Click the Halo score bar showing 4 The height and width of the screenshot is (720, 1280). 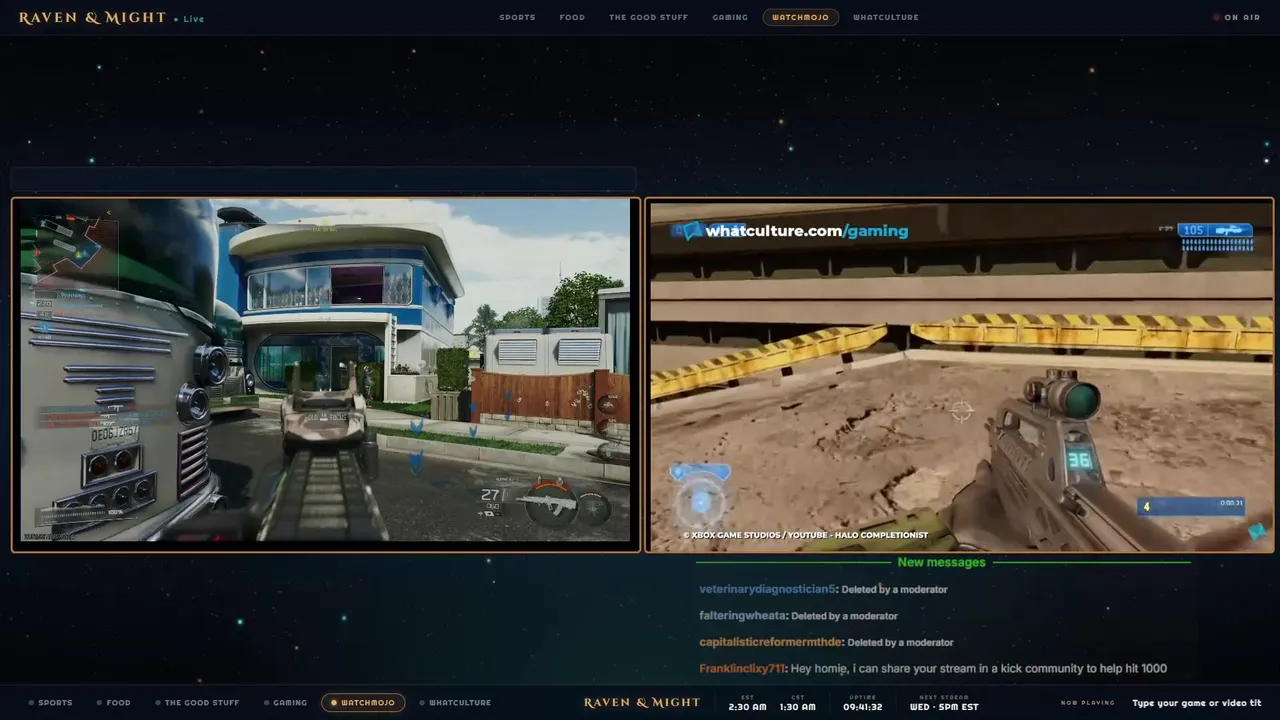coord(1190,506)
